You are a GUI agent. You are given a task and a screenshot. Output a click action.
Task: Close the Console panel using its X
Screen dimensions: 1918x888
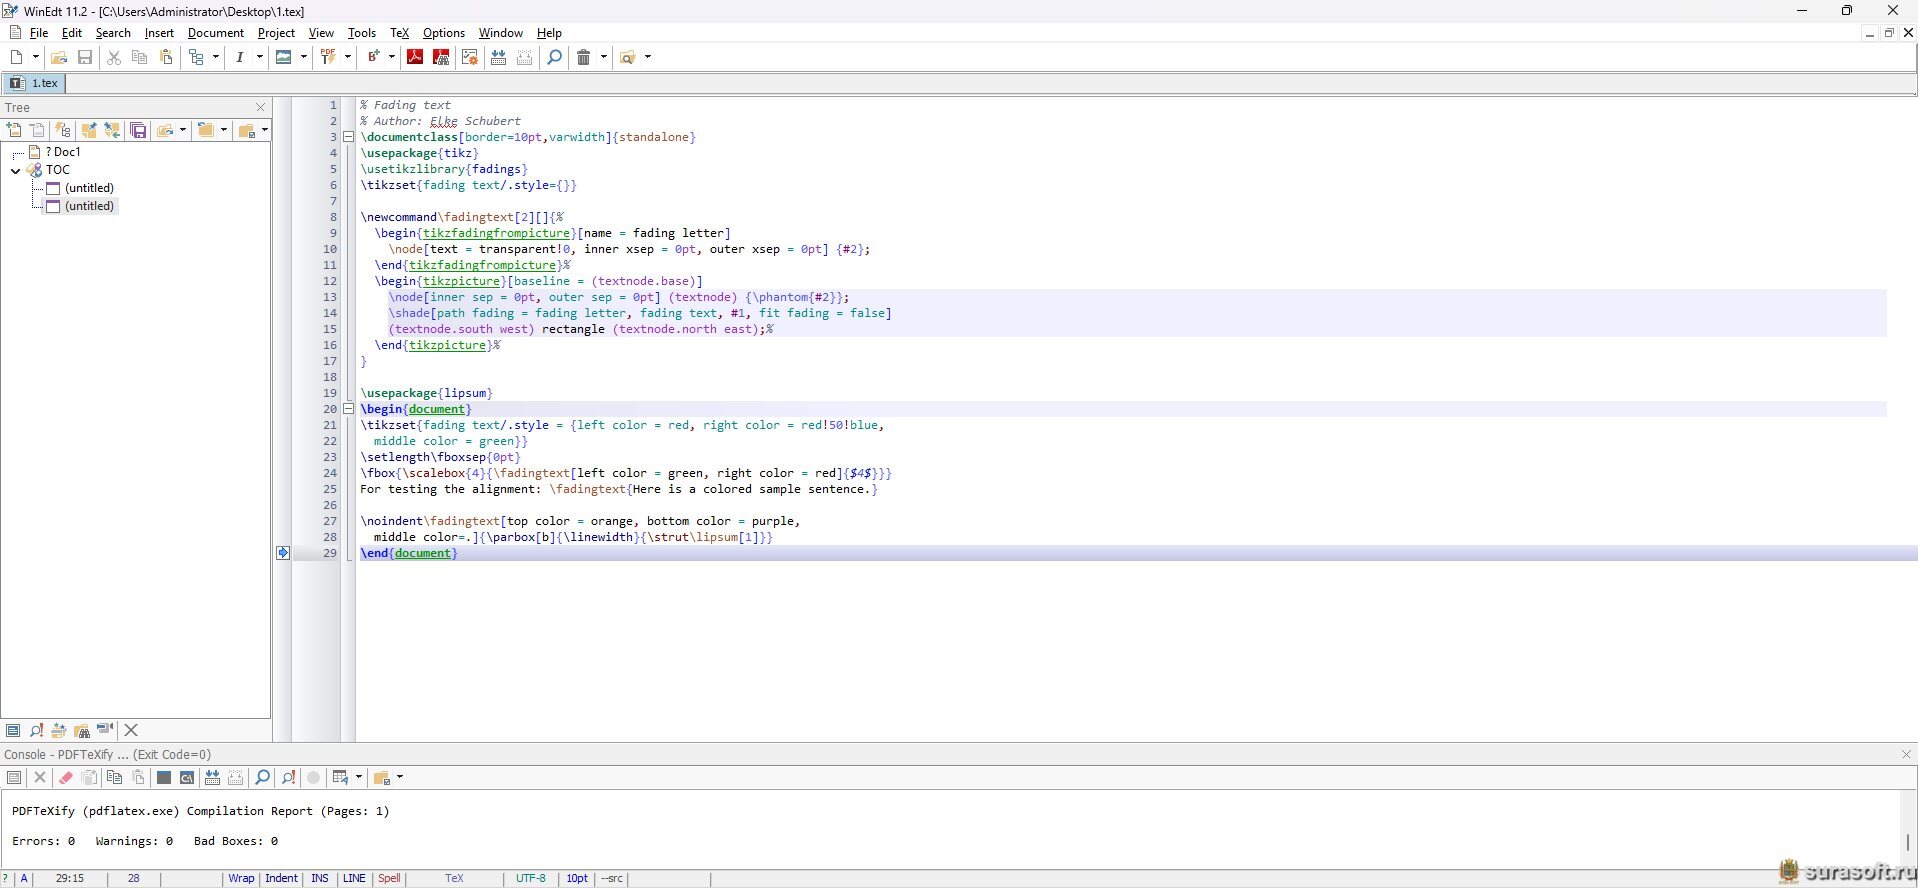click(x=1906, y=755)
